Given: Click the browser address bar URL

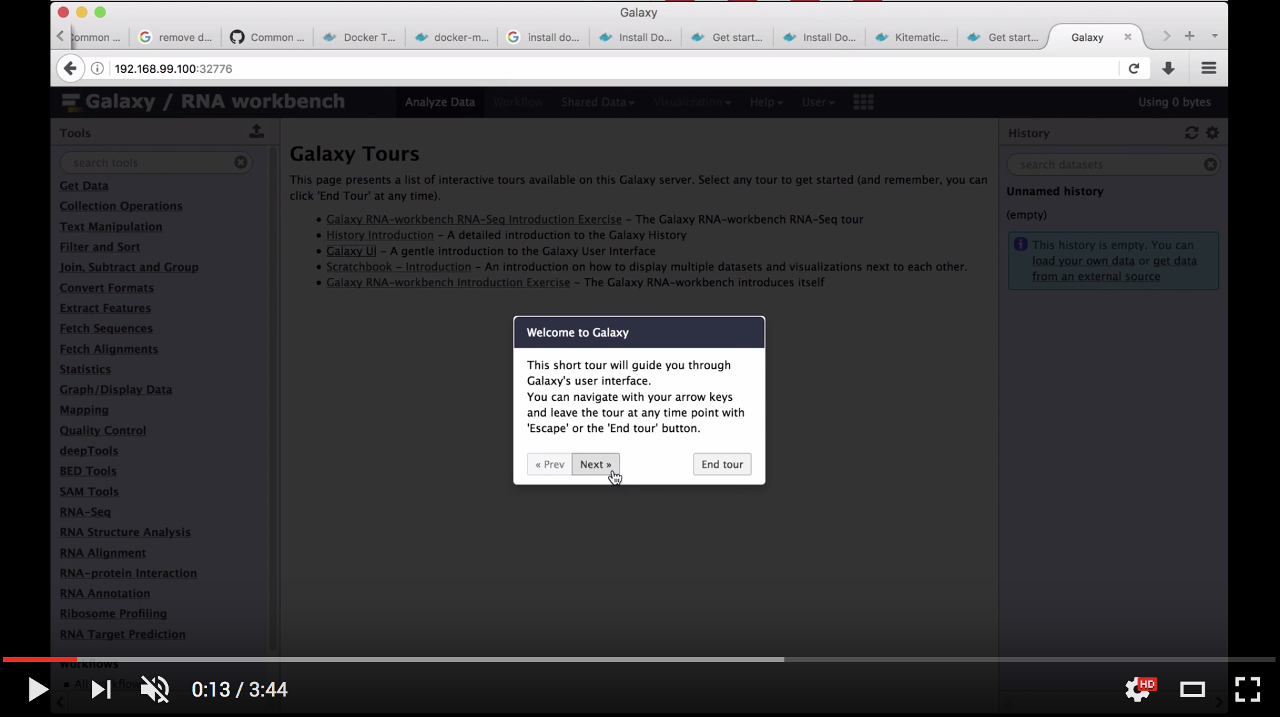Looking at the screenshot, I should tap(174, 68).
